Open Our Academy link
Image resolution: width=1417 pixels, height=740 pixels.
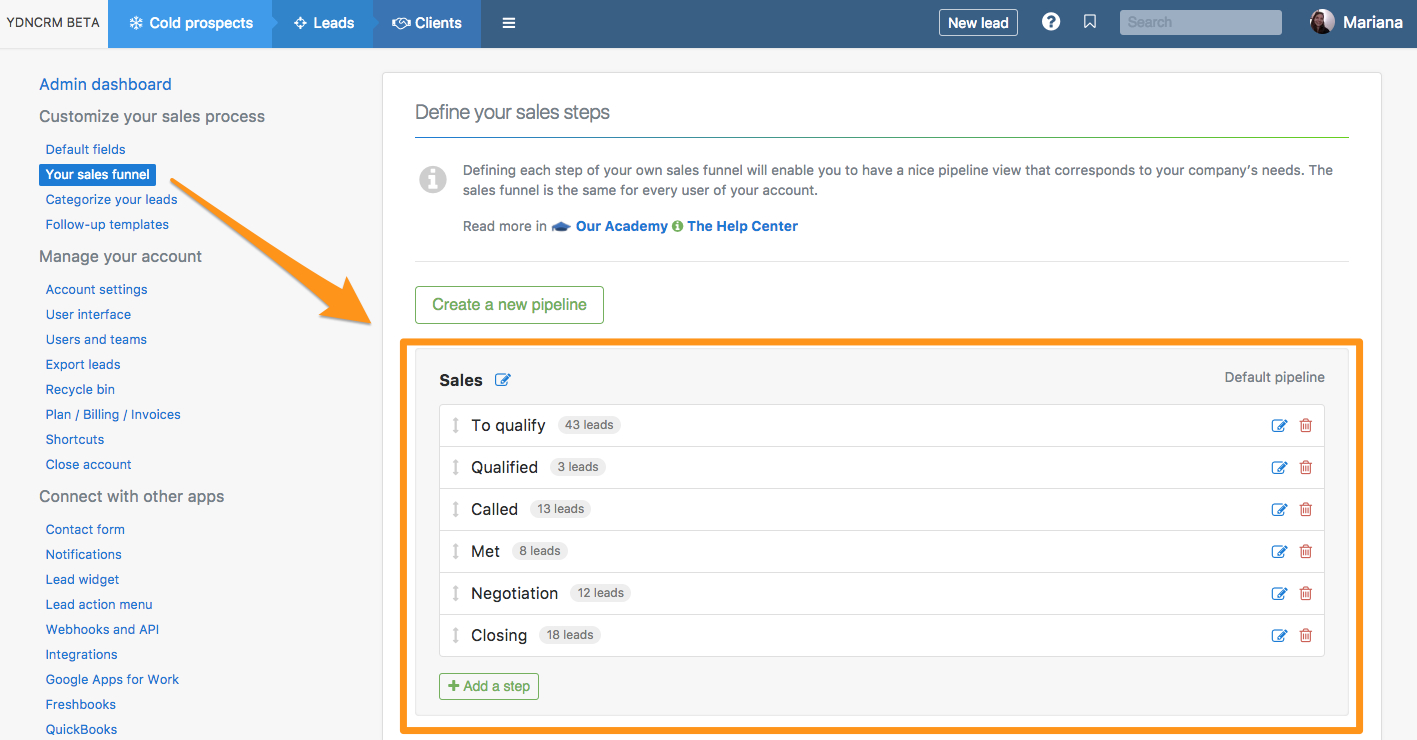(x=620, y=226)
